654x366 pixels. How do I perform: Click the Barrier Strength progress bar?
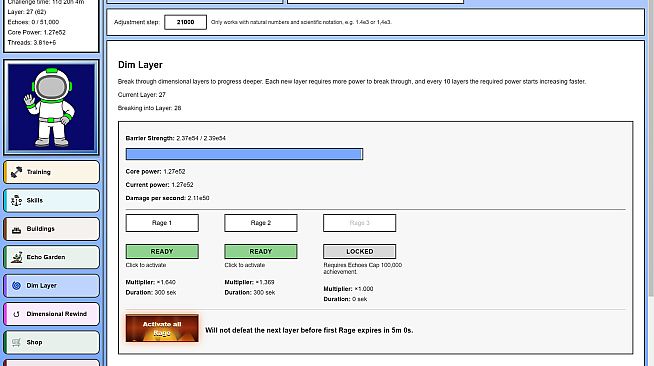pyautogui.click(x=244, y=154)
